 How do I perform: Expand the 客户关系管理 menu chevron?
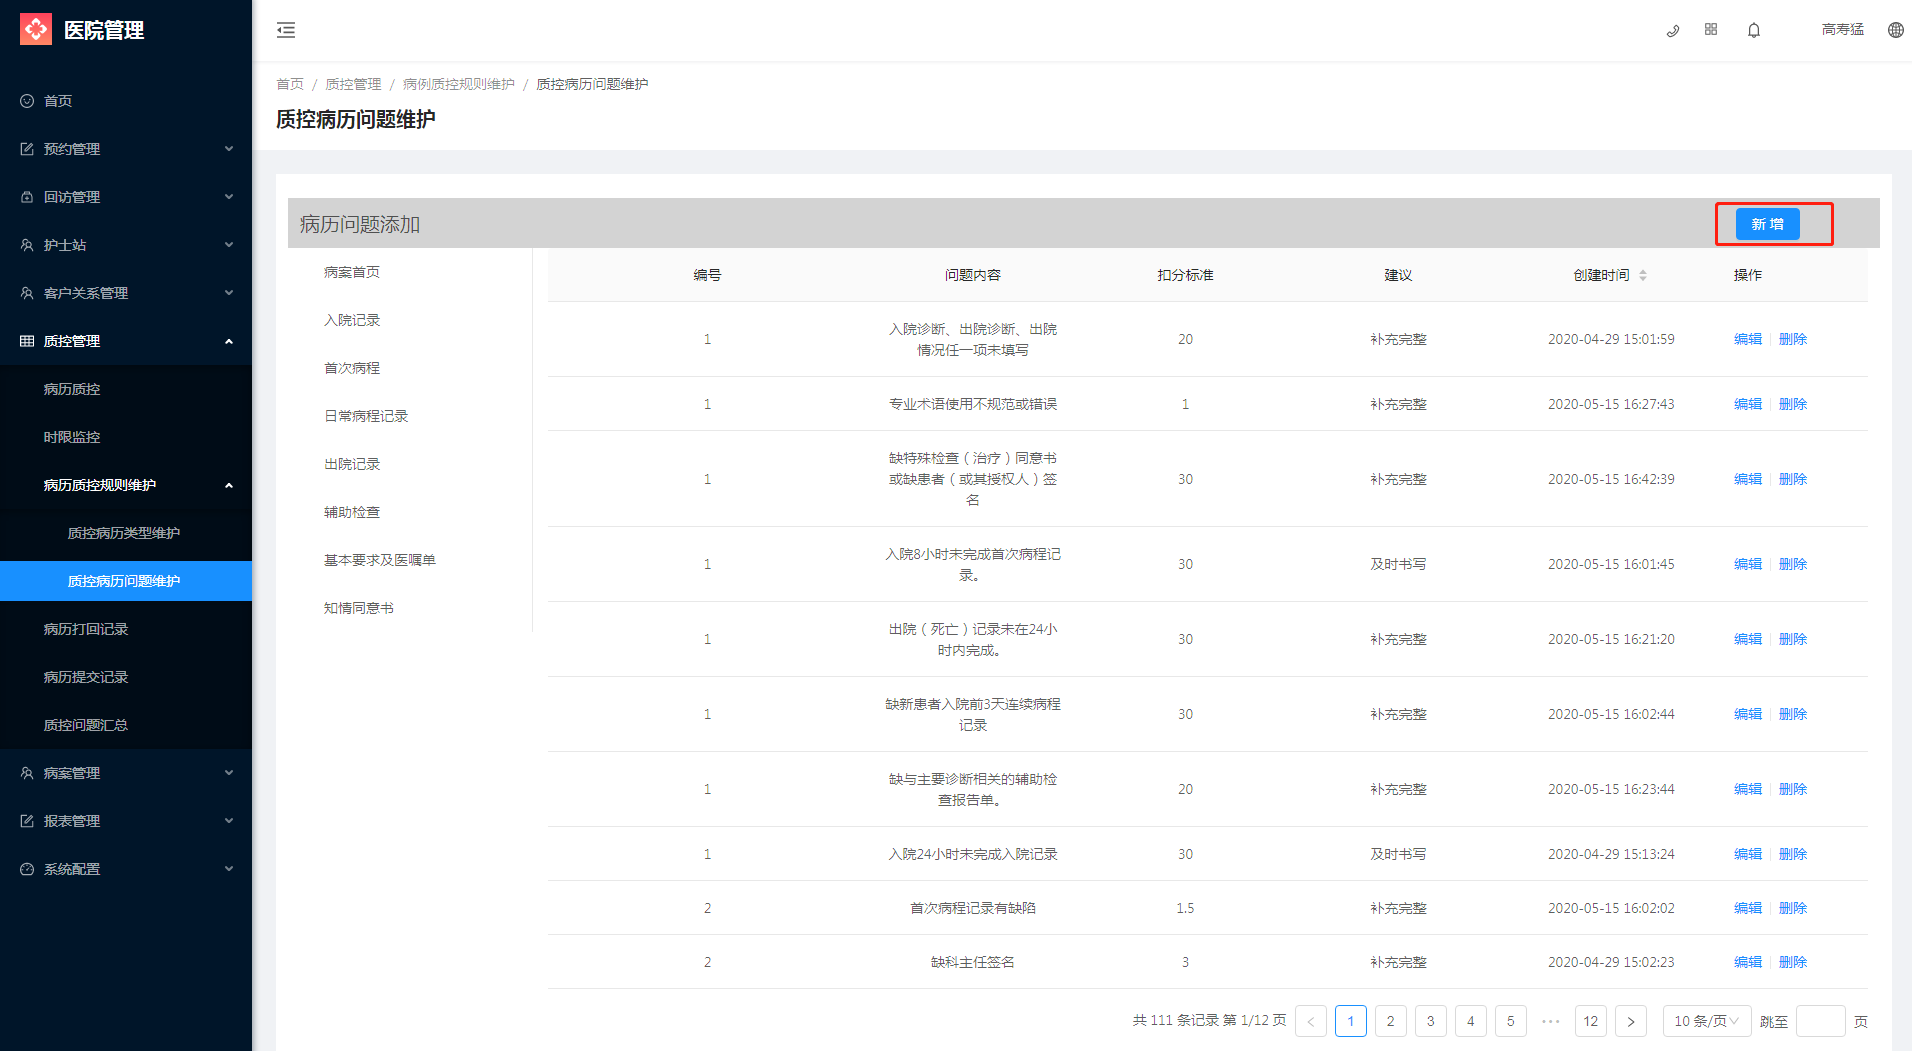229,293
